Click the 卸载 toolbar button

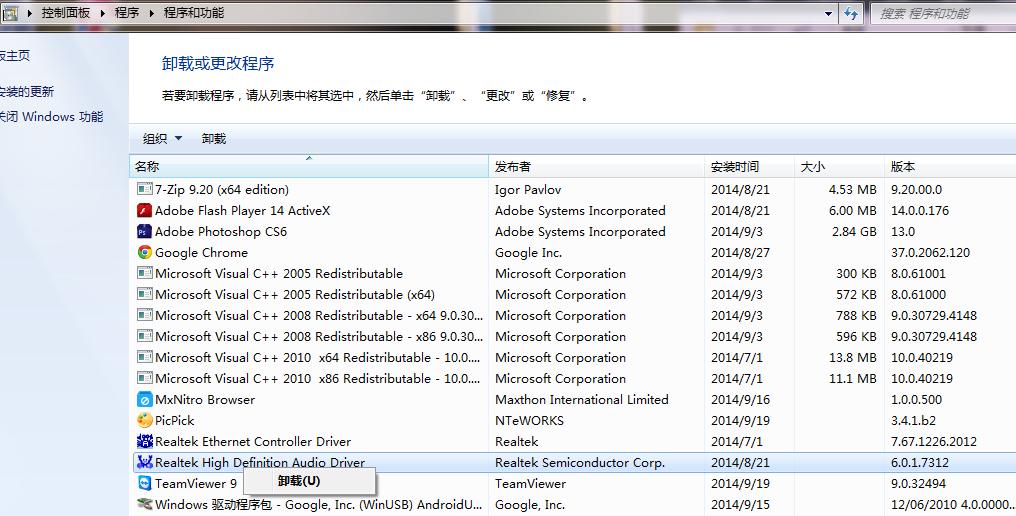213,139
